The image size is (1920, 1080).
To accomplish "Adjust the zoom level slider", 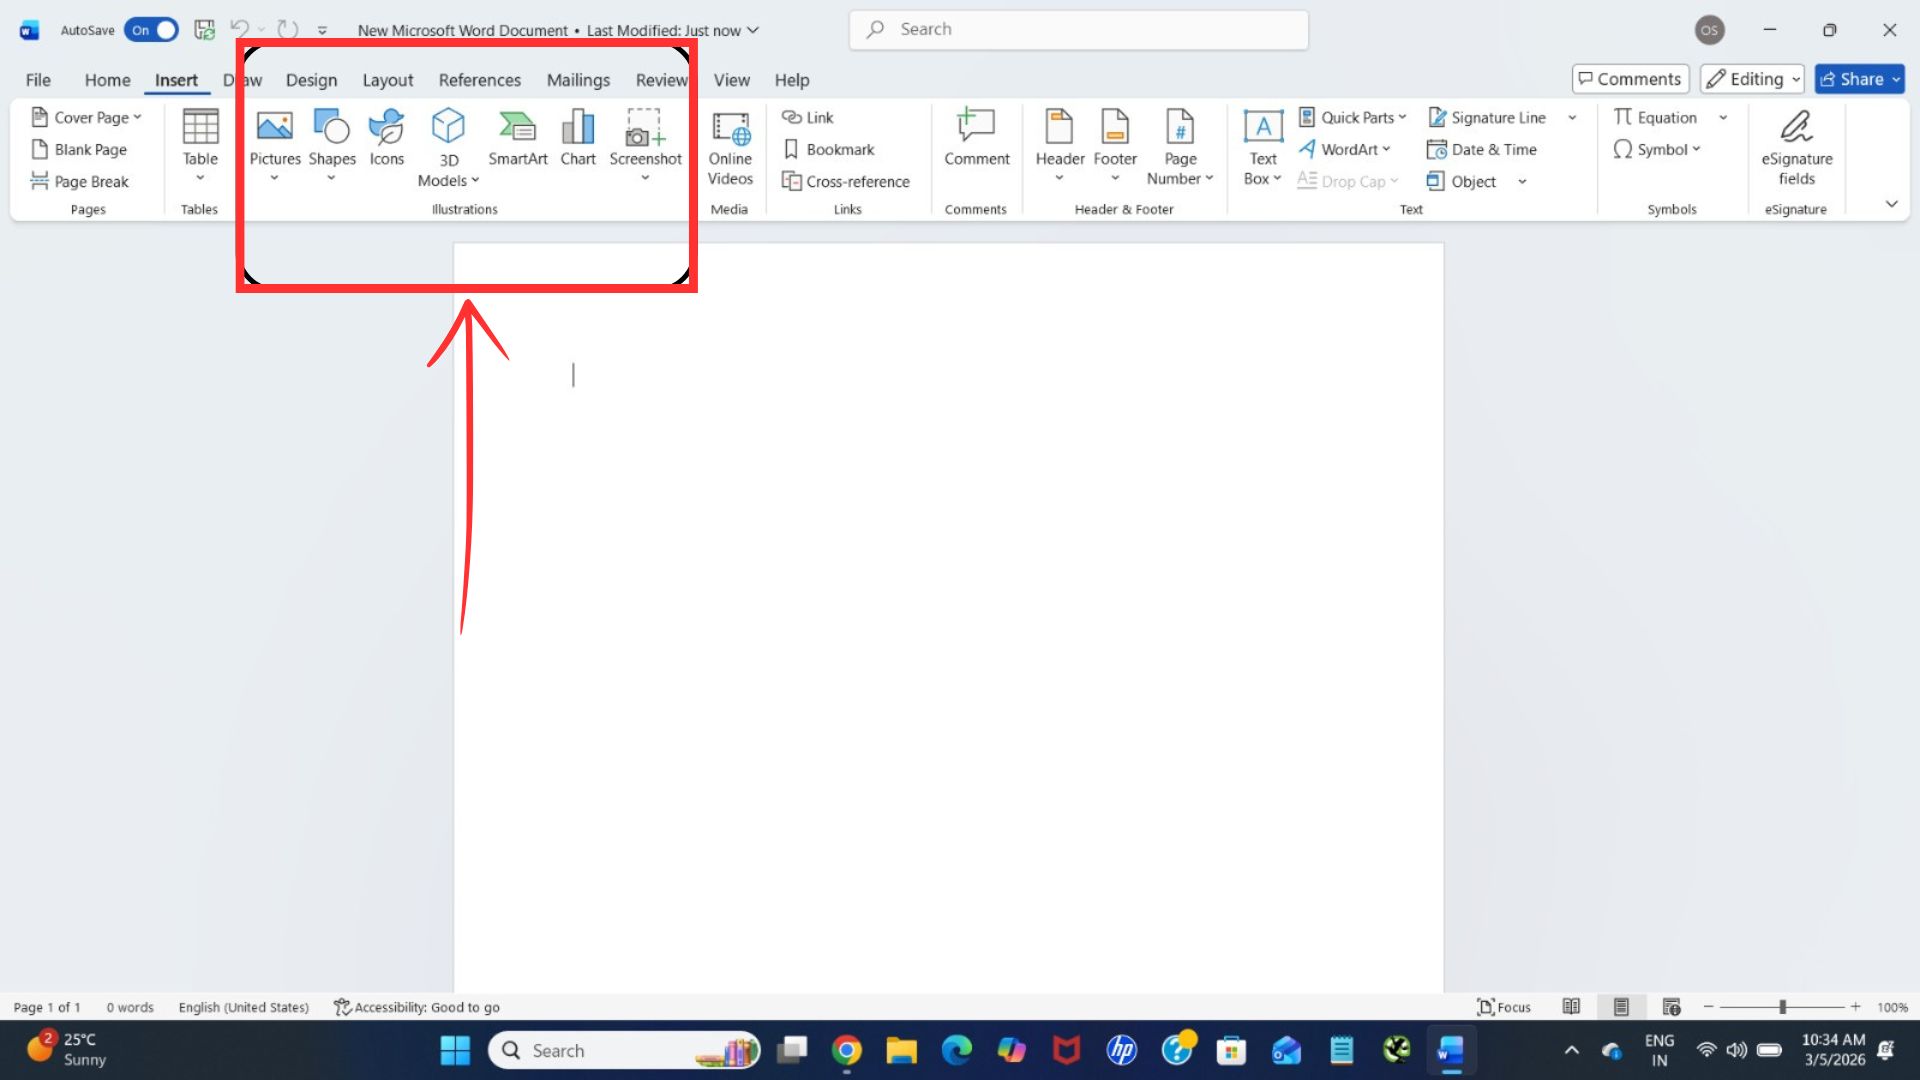I will [x=1782, y=1007].
